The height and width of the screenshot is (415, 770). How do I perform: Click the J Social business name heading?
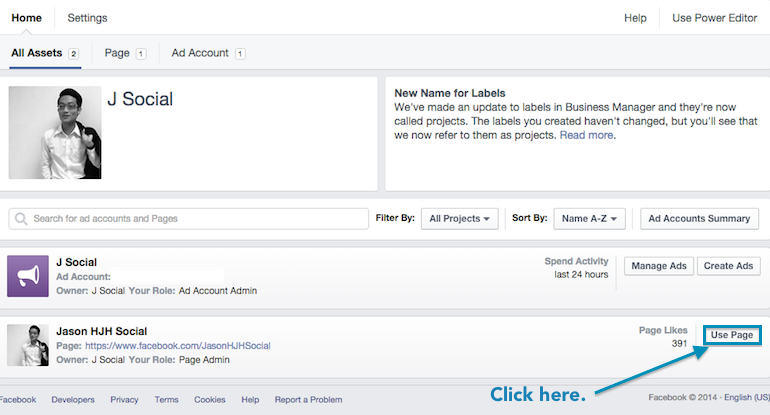(140, 99)
